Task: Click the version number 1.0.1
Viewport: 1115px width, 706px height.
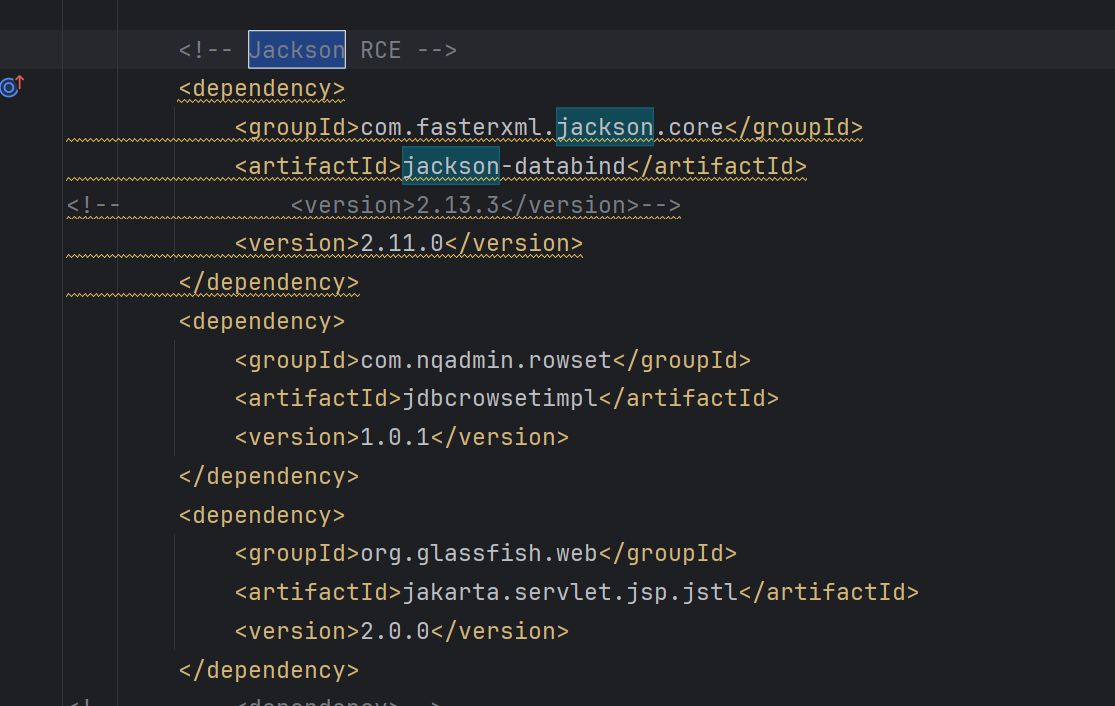Action: [x=395, y=438]
